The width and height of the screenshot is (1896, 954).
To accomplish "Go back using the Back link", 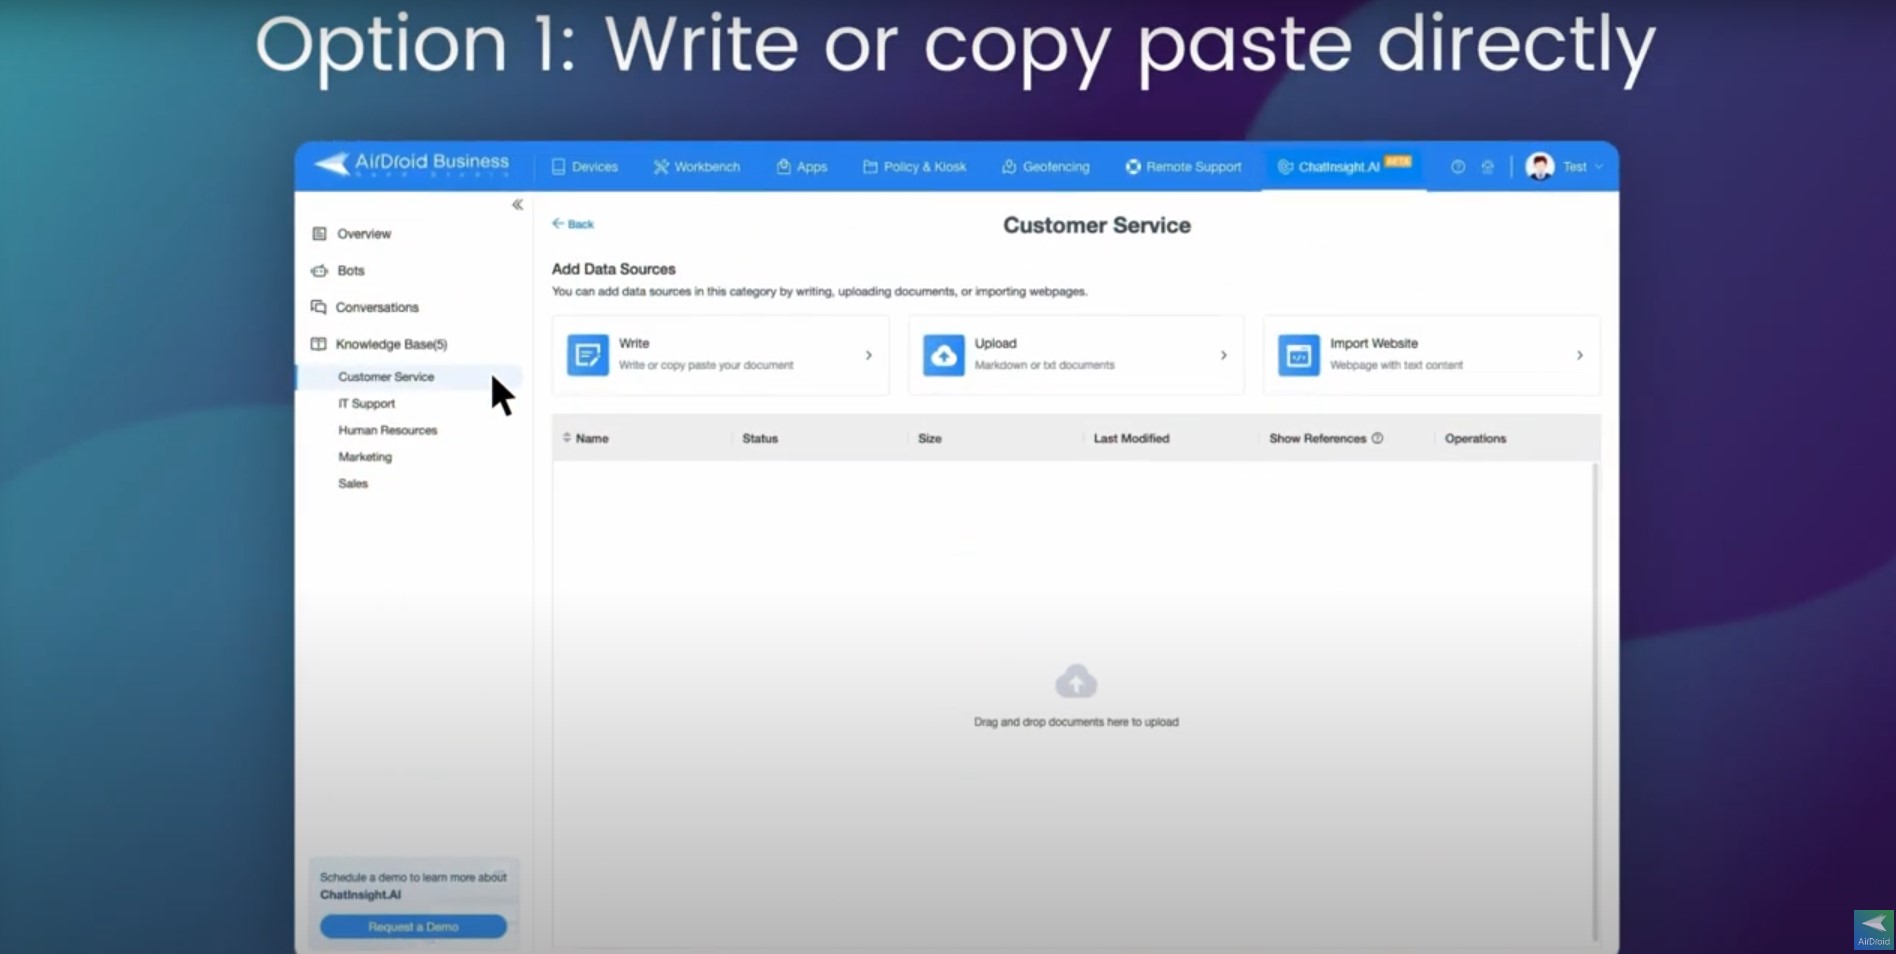I will coord(573,224).
